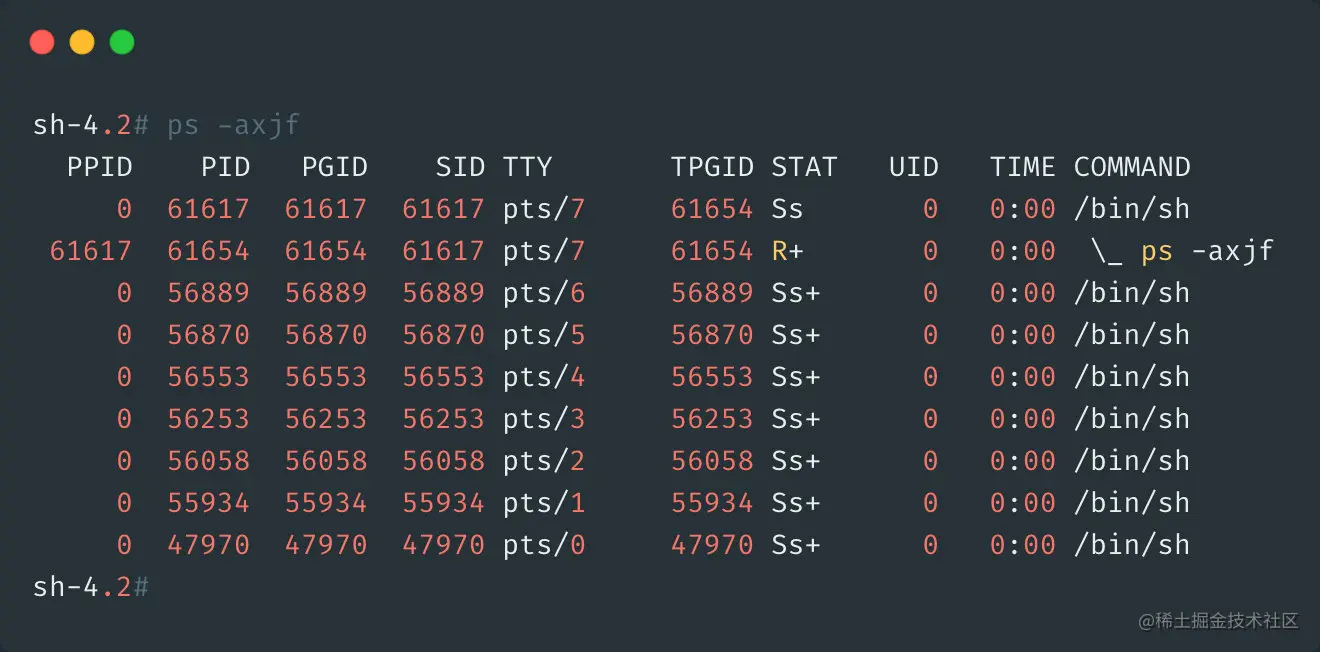Click the PPID value 61617 in row two

91,251
